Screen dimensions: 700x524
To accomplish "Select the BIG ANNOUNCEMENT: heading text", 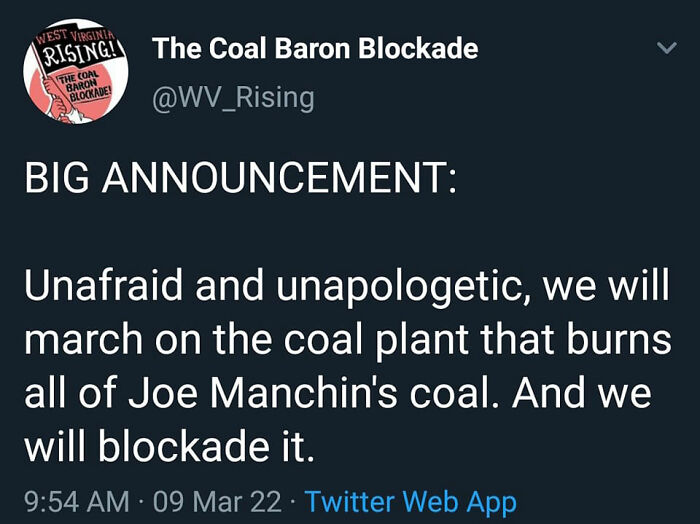I will (x=238, y=178).
